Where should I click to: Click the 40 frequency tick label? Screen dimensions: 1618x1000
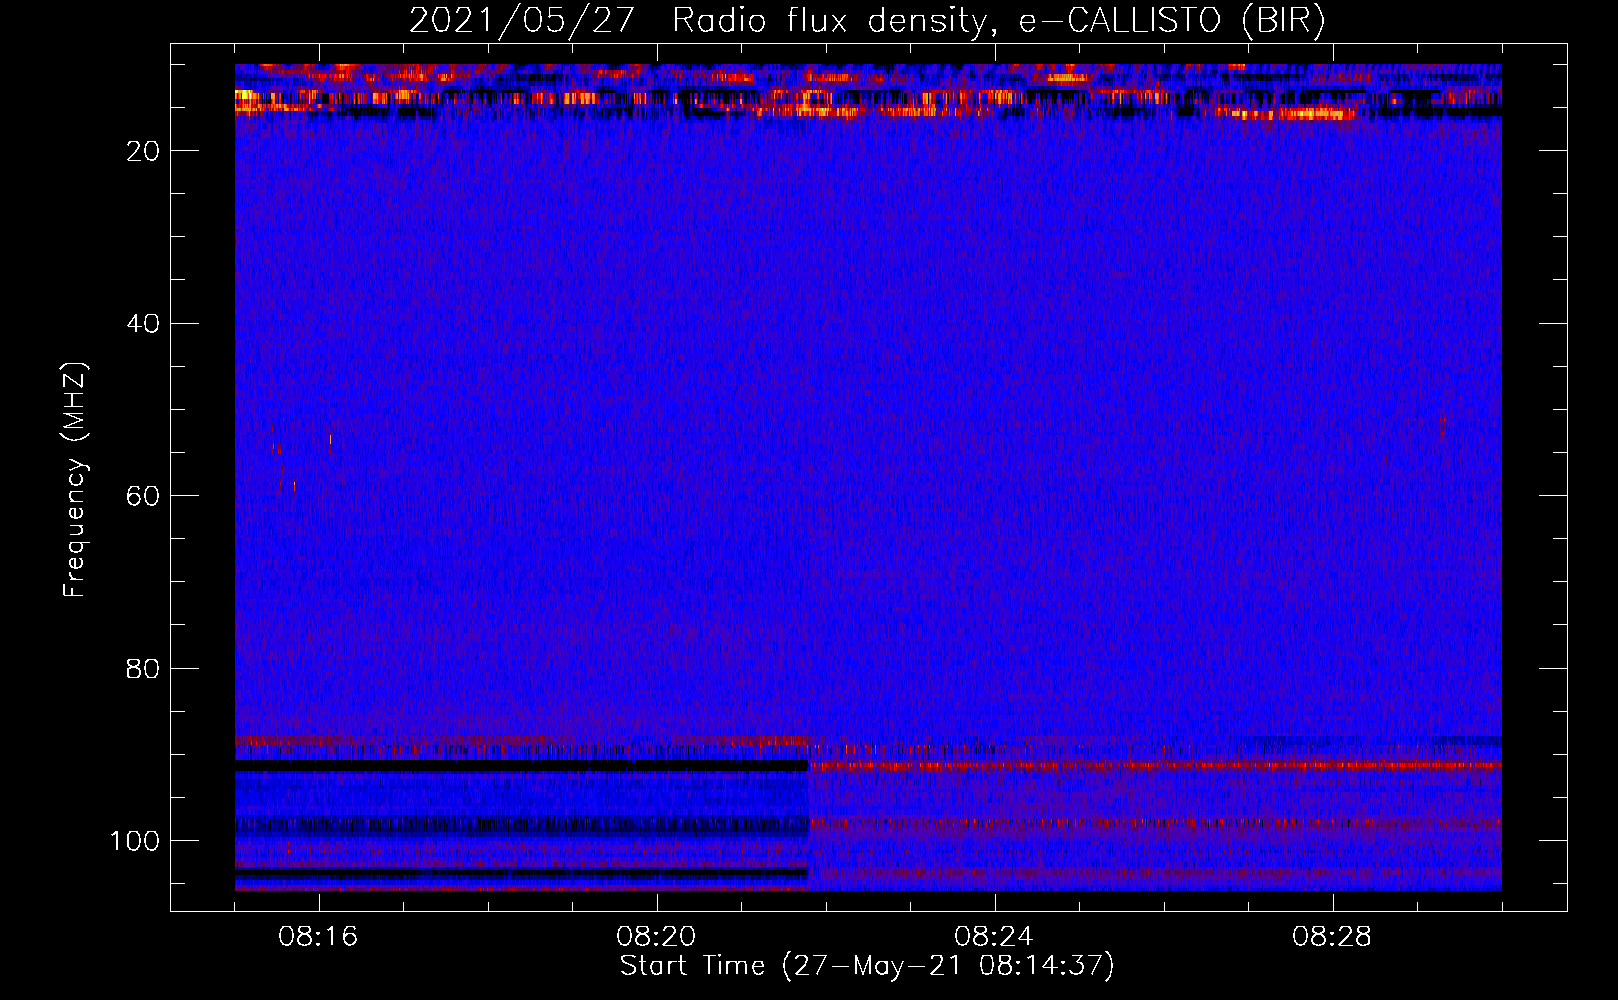(143, 324)
